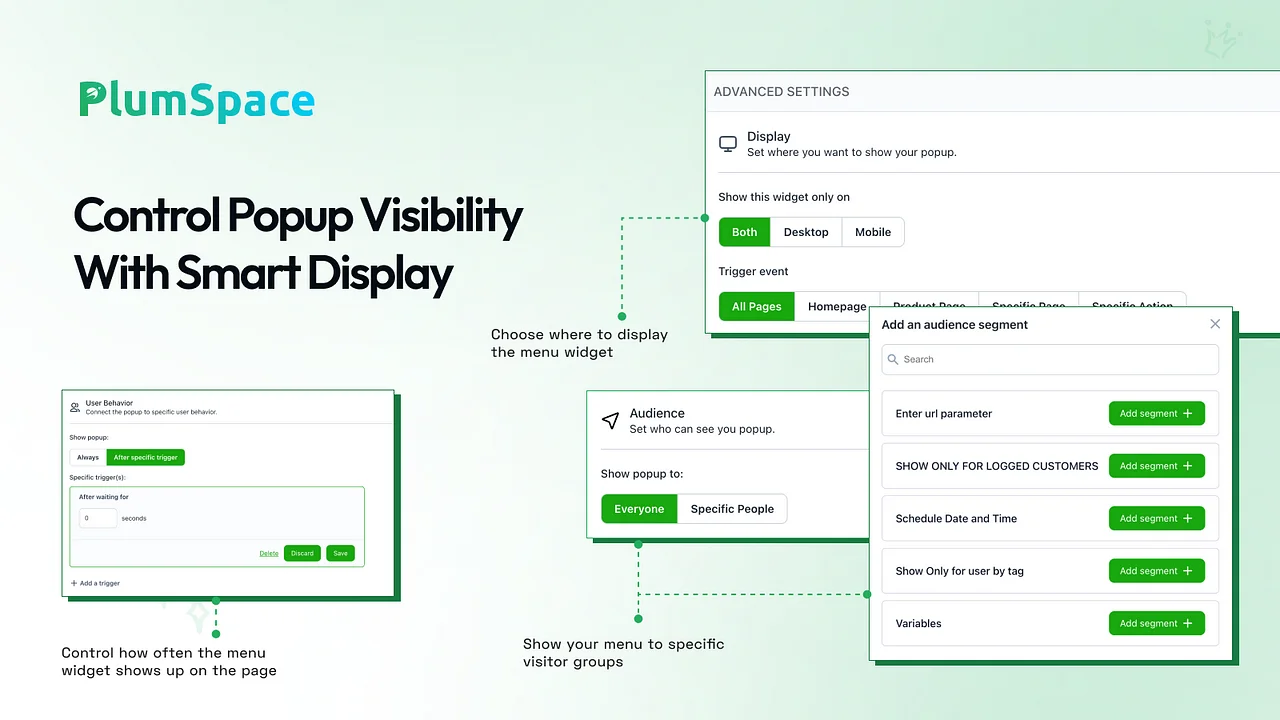Select the Both device option

click(x=744, y=232)
